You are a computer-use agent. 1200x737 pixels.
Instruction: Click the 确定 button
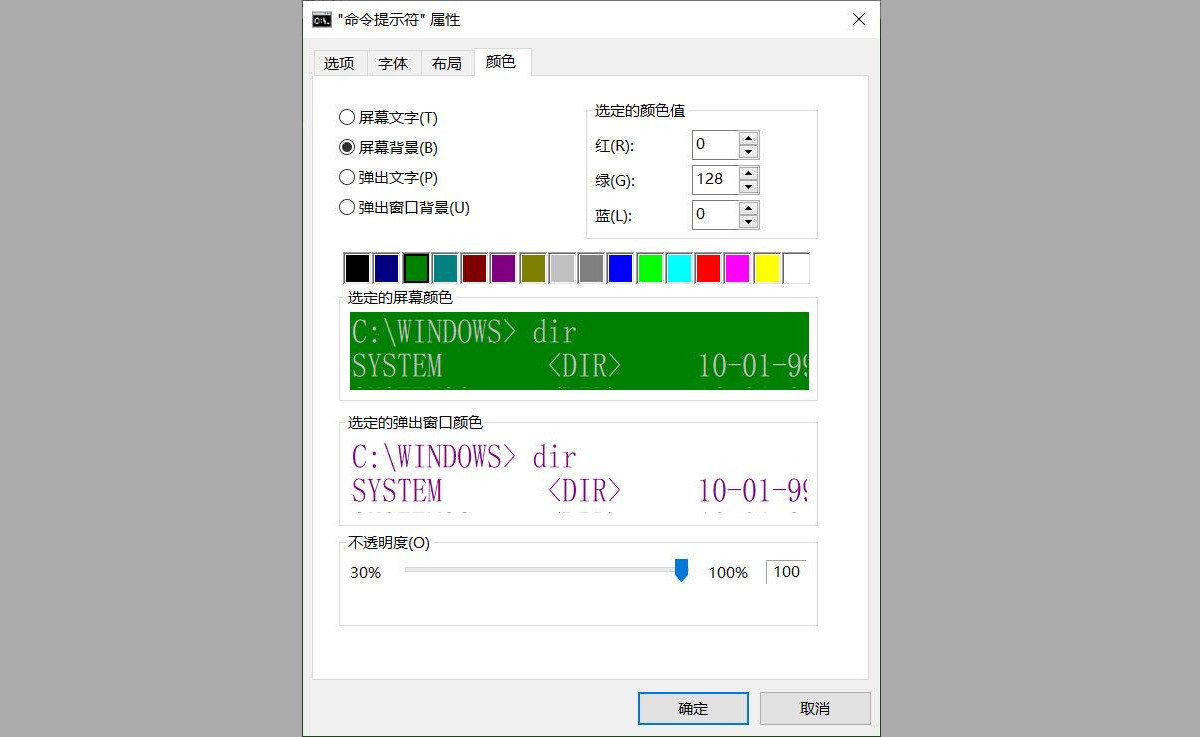(x=692, y=708)
